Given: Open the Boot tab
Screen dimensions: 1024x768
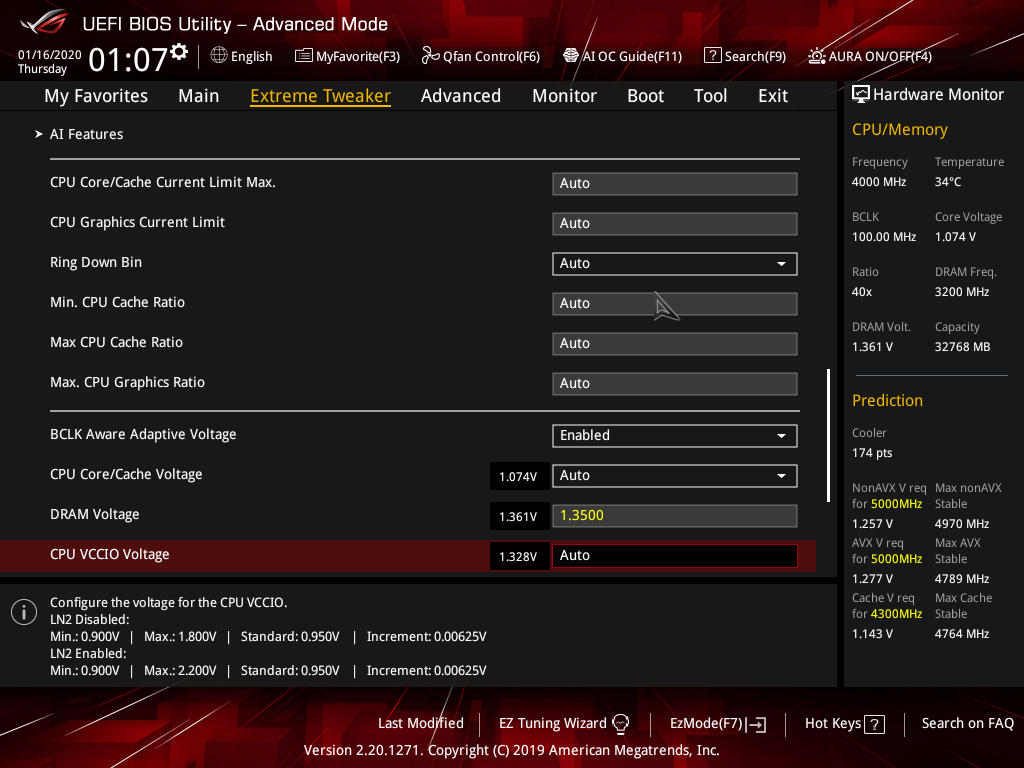Looking at the screenshot, I should (645, 96).
